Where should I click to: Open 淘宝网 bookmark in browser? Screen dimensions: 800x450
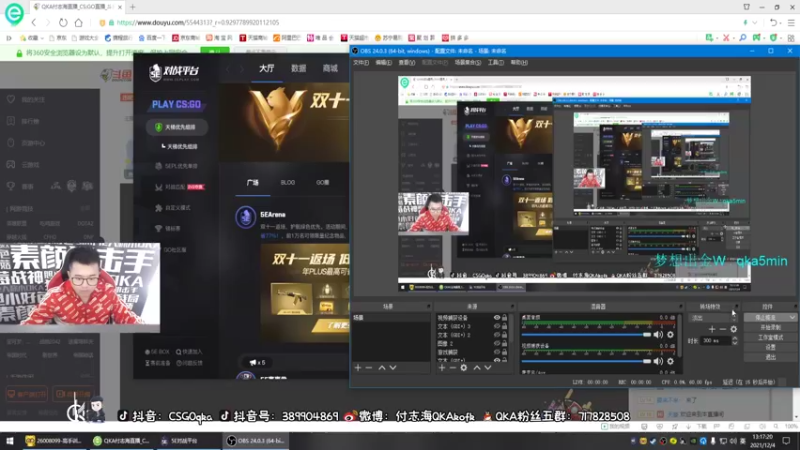(x=219, y=38)
